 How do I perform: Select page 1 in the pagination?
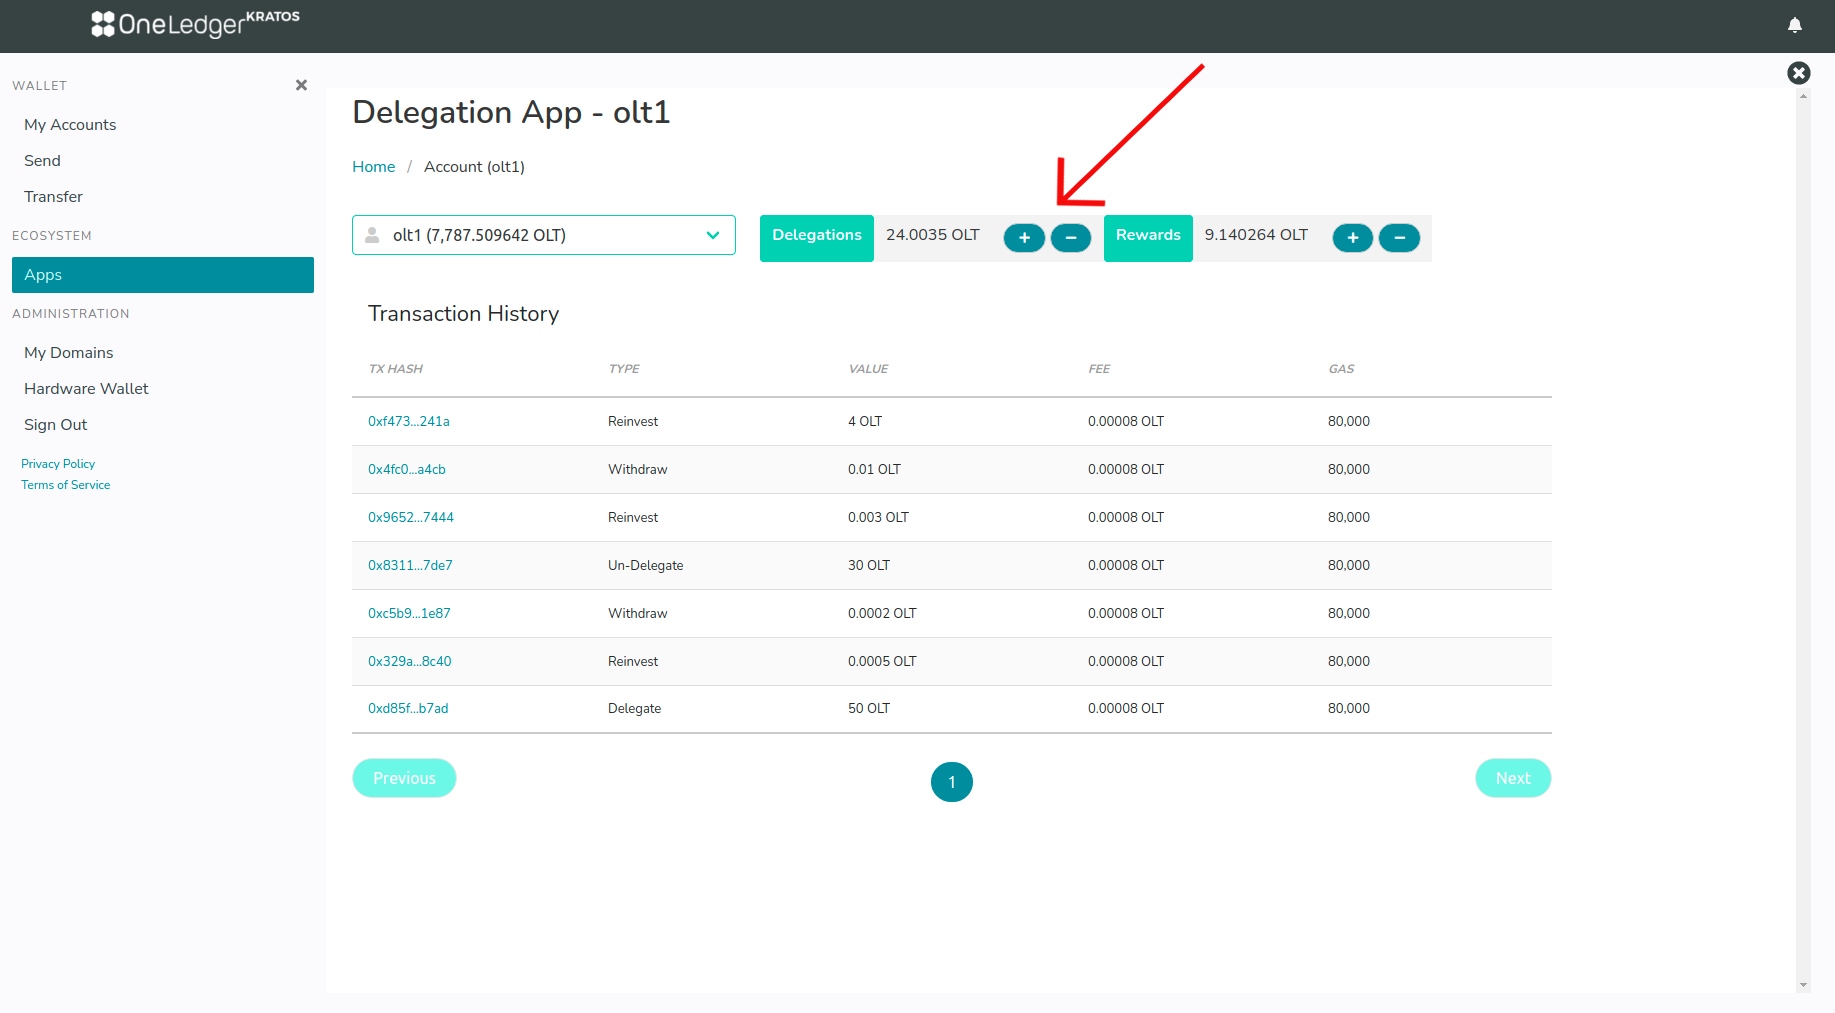pyautogui.click(x=951, y=782)
